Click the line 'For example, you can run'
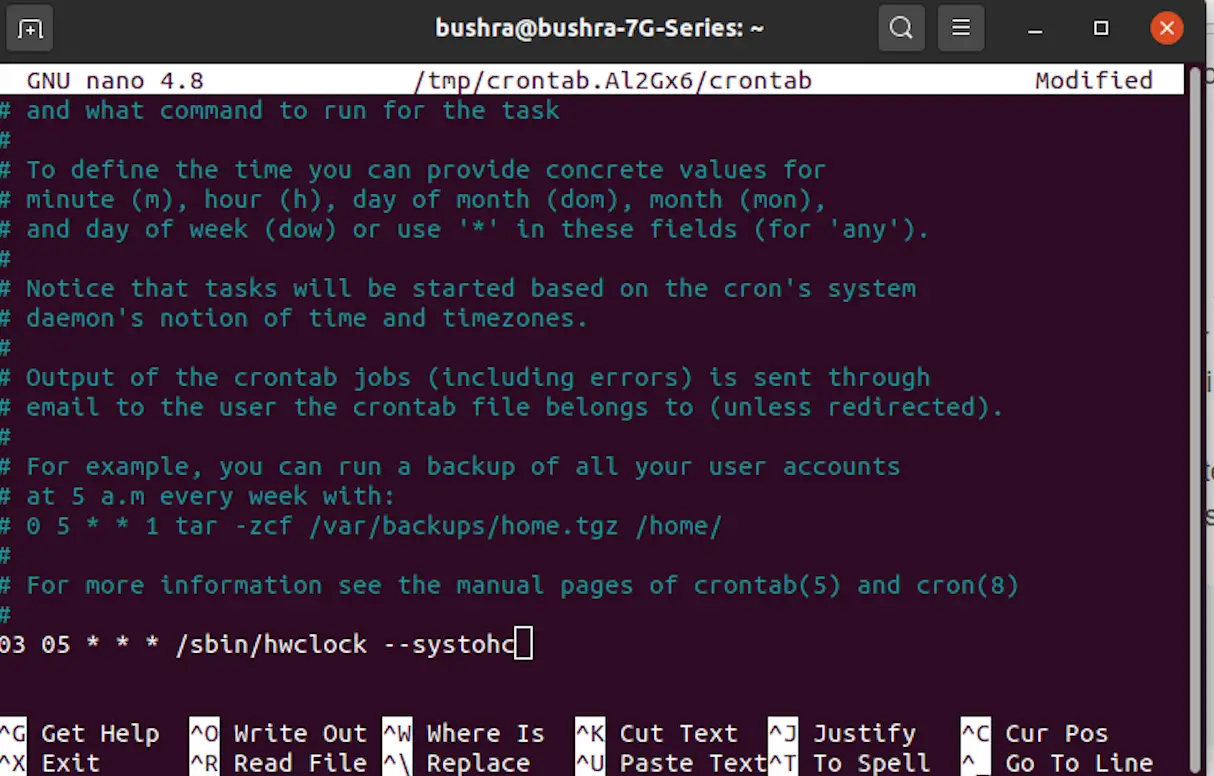 (x=450, y=467)
